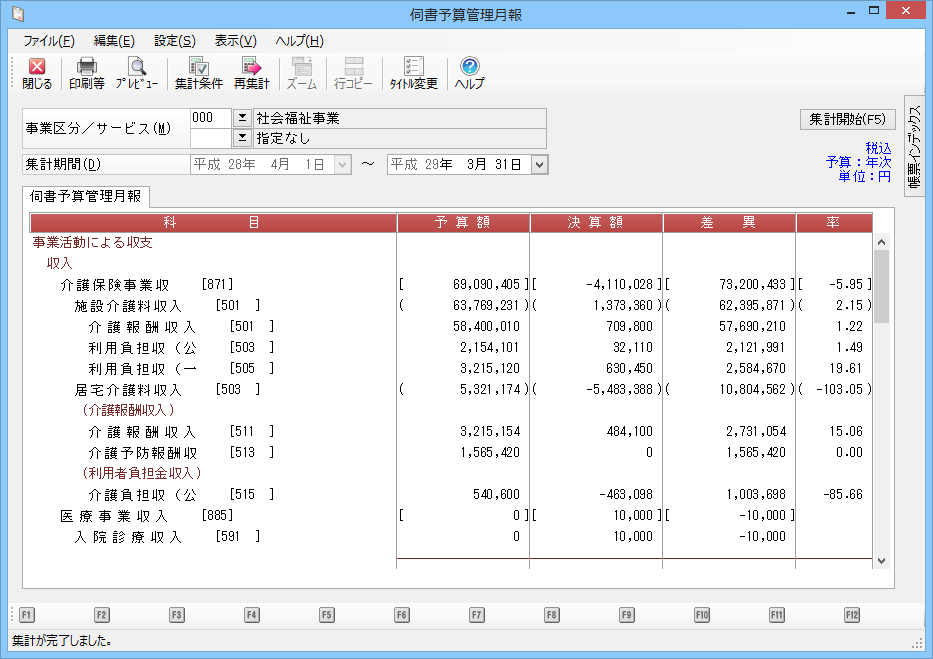Click the 閉じる (close) toolbar icon
Viewport: 933px width, 659px height.
click(37, 73)
